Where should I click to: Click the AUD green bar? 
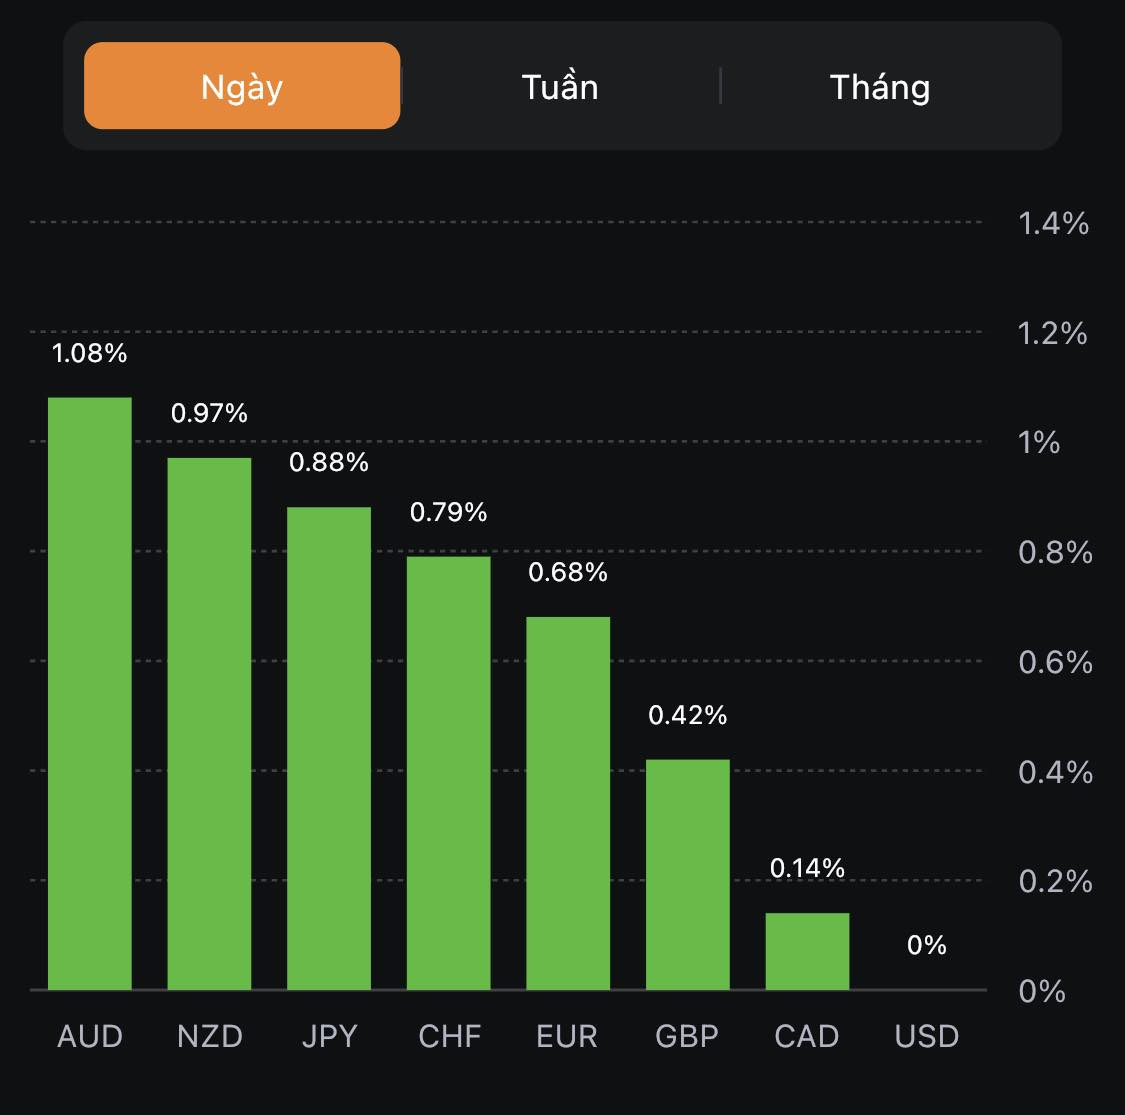click(90, 693)
